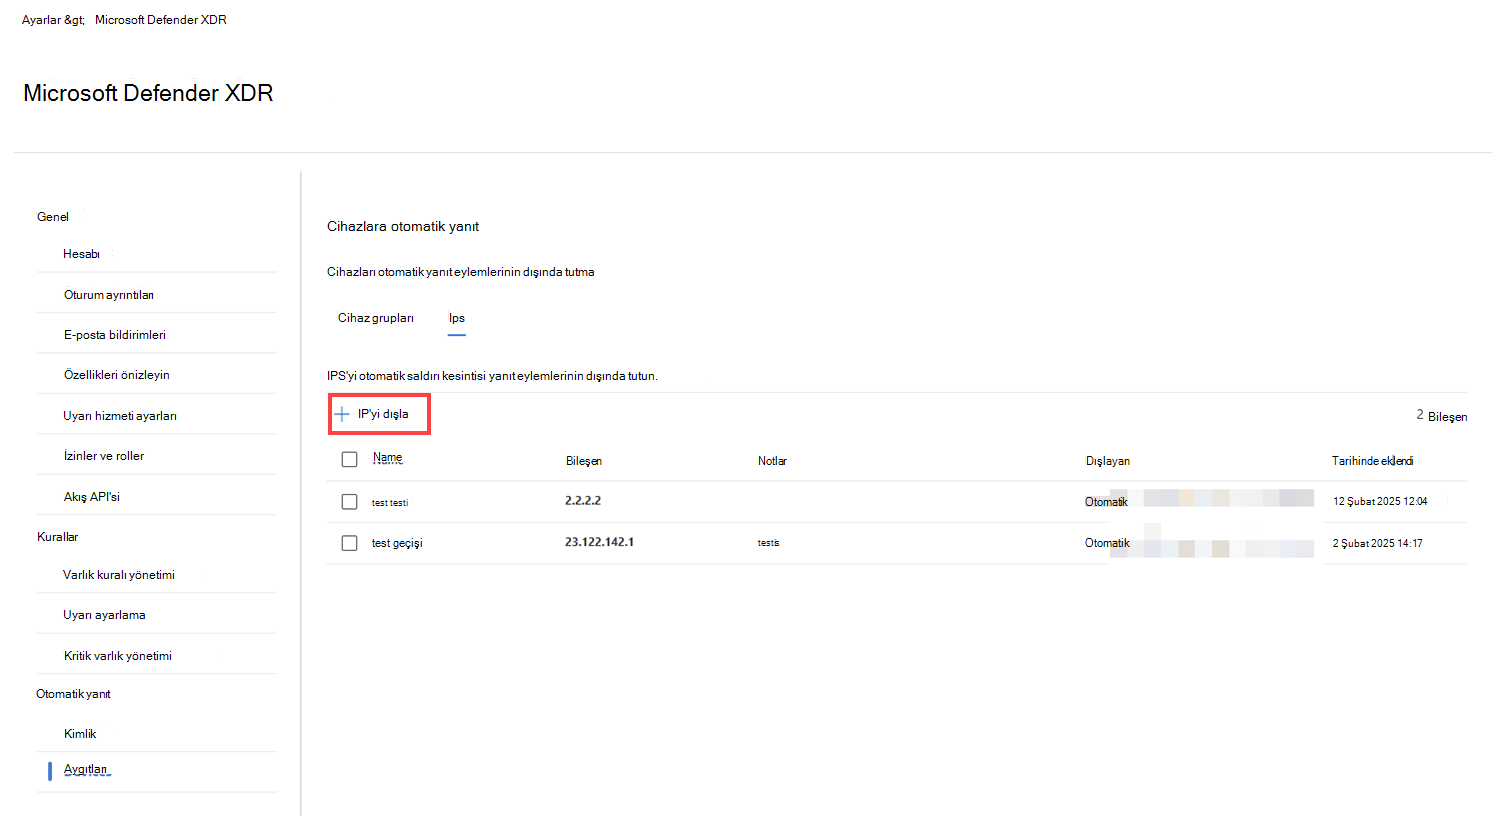Image resolution: width=1499 pixels, height=834 pixels.
Task: Click the date 12 Şubat 2025 12:04
Action: (x=1380, y=502)
